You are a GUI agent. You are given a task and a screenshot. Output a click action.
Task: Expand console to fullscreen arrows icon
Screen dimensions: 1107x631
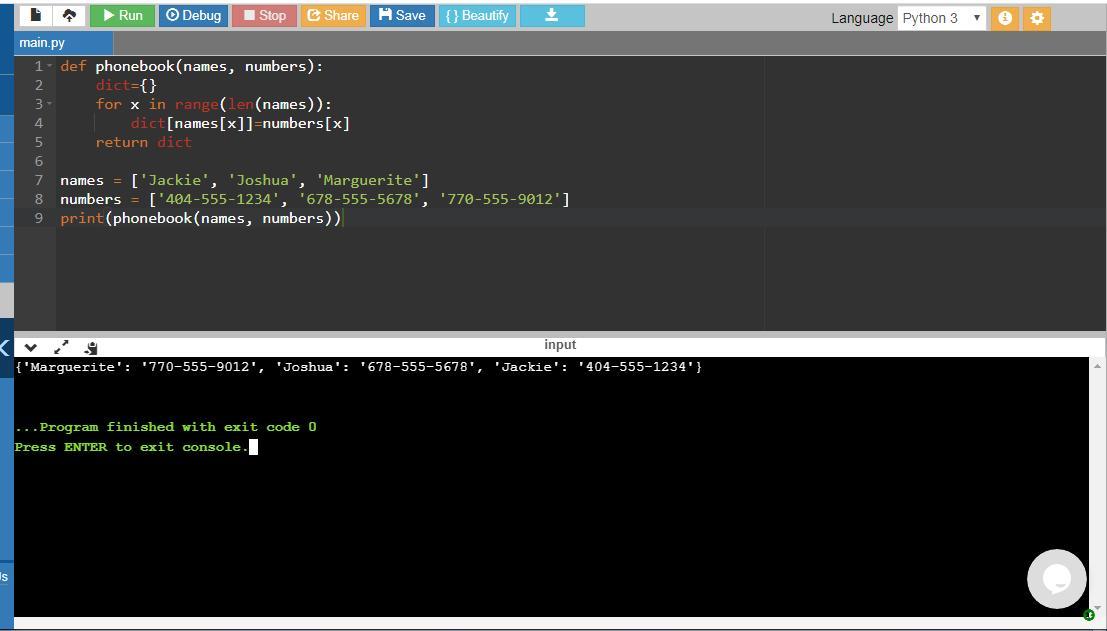tap(61, 347)
